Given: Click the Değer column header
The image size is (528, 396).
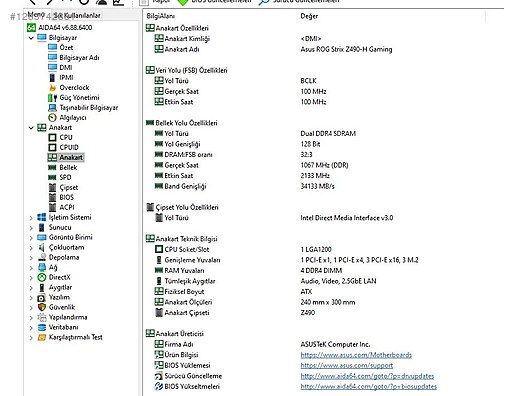Looking at the screenshot, I should (x=391, y=16).
